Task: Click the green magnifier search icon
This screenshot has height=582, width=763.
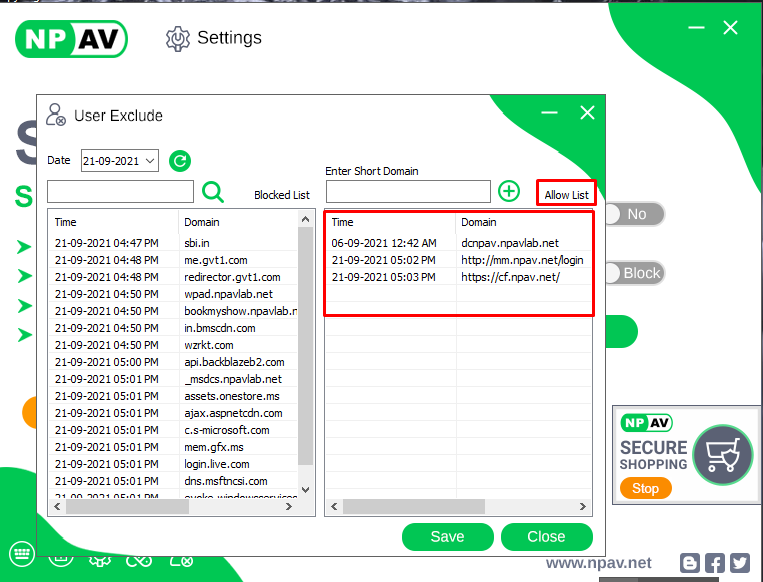Action: (213, 192)
